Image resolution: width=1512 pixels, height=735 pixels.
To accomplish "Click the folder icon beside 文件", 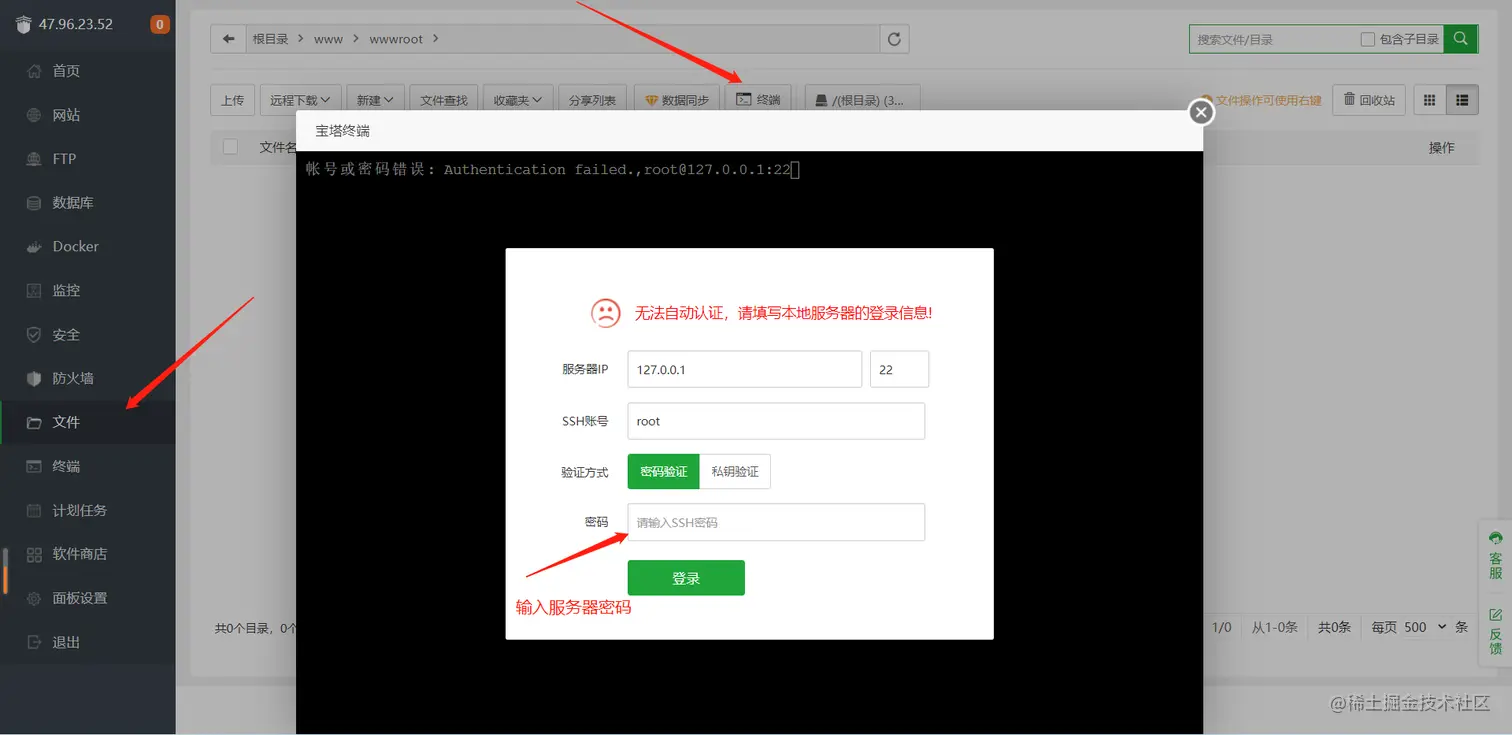I will point(34,423).
